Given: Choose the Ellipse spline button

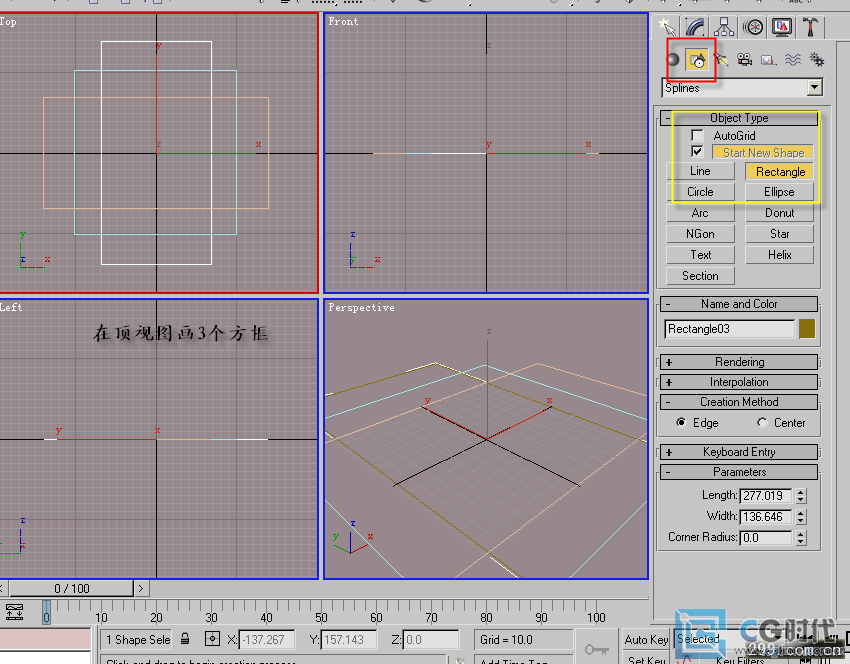Looking at the screenshot, I should (779, 192).
